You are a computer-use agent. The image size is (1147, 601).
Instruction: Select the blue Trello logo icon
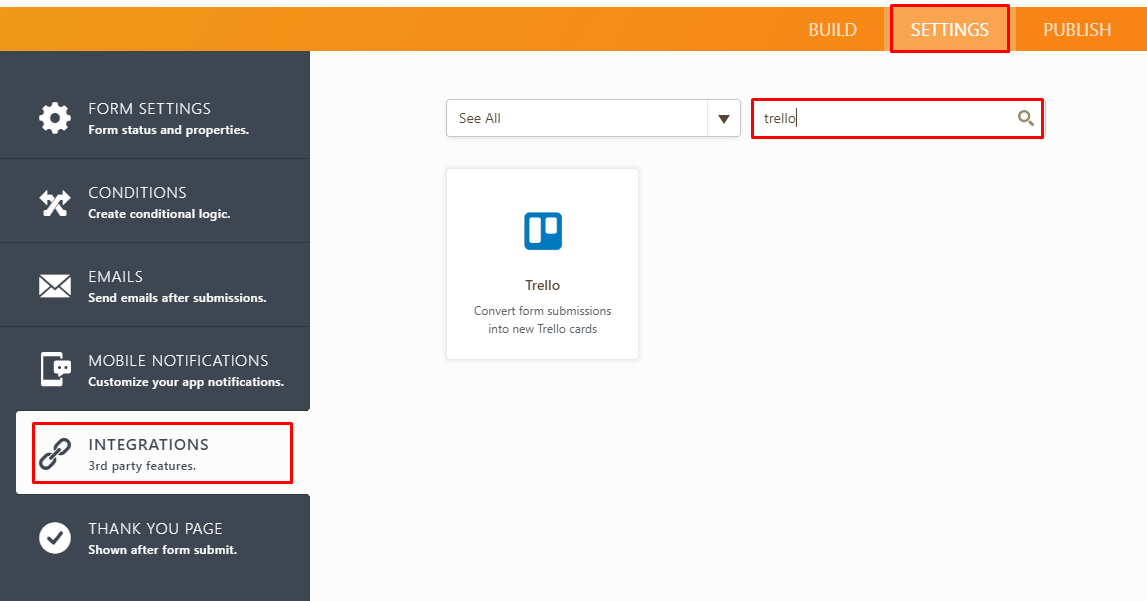(542, 231)
